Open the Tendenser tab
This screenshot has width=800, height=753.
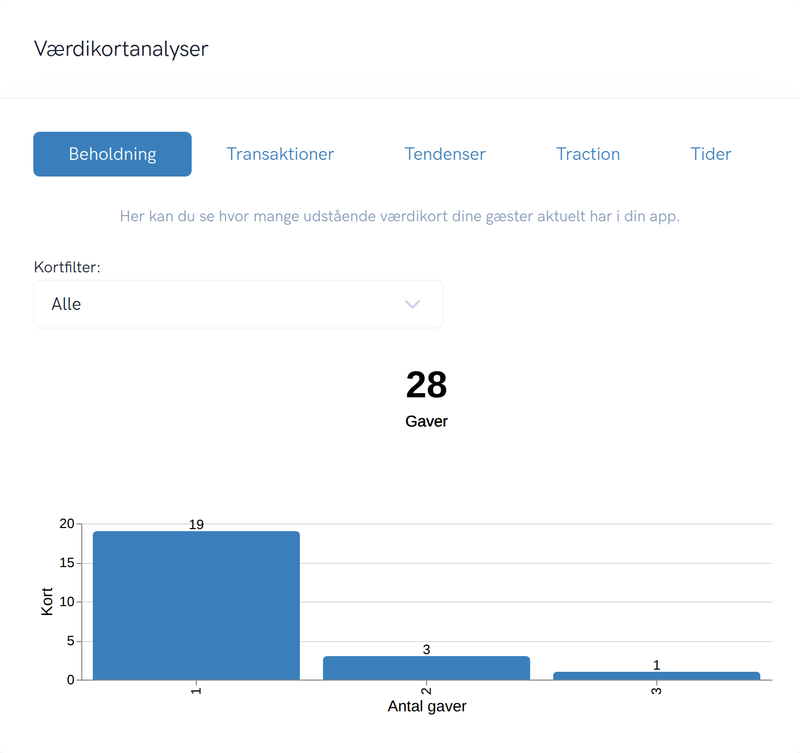445,154
